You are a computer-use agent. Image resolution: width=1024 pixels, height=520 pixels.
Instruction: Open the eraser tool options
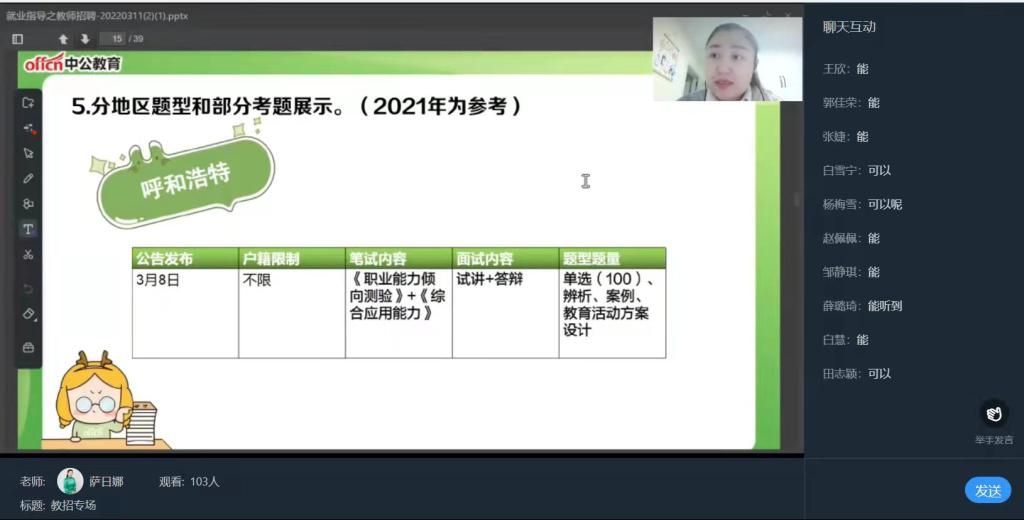point(28,314)
